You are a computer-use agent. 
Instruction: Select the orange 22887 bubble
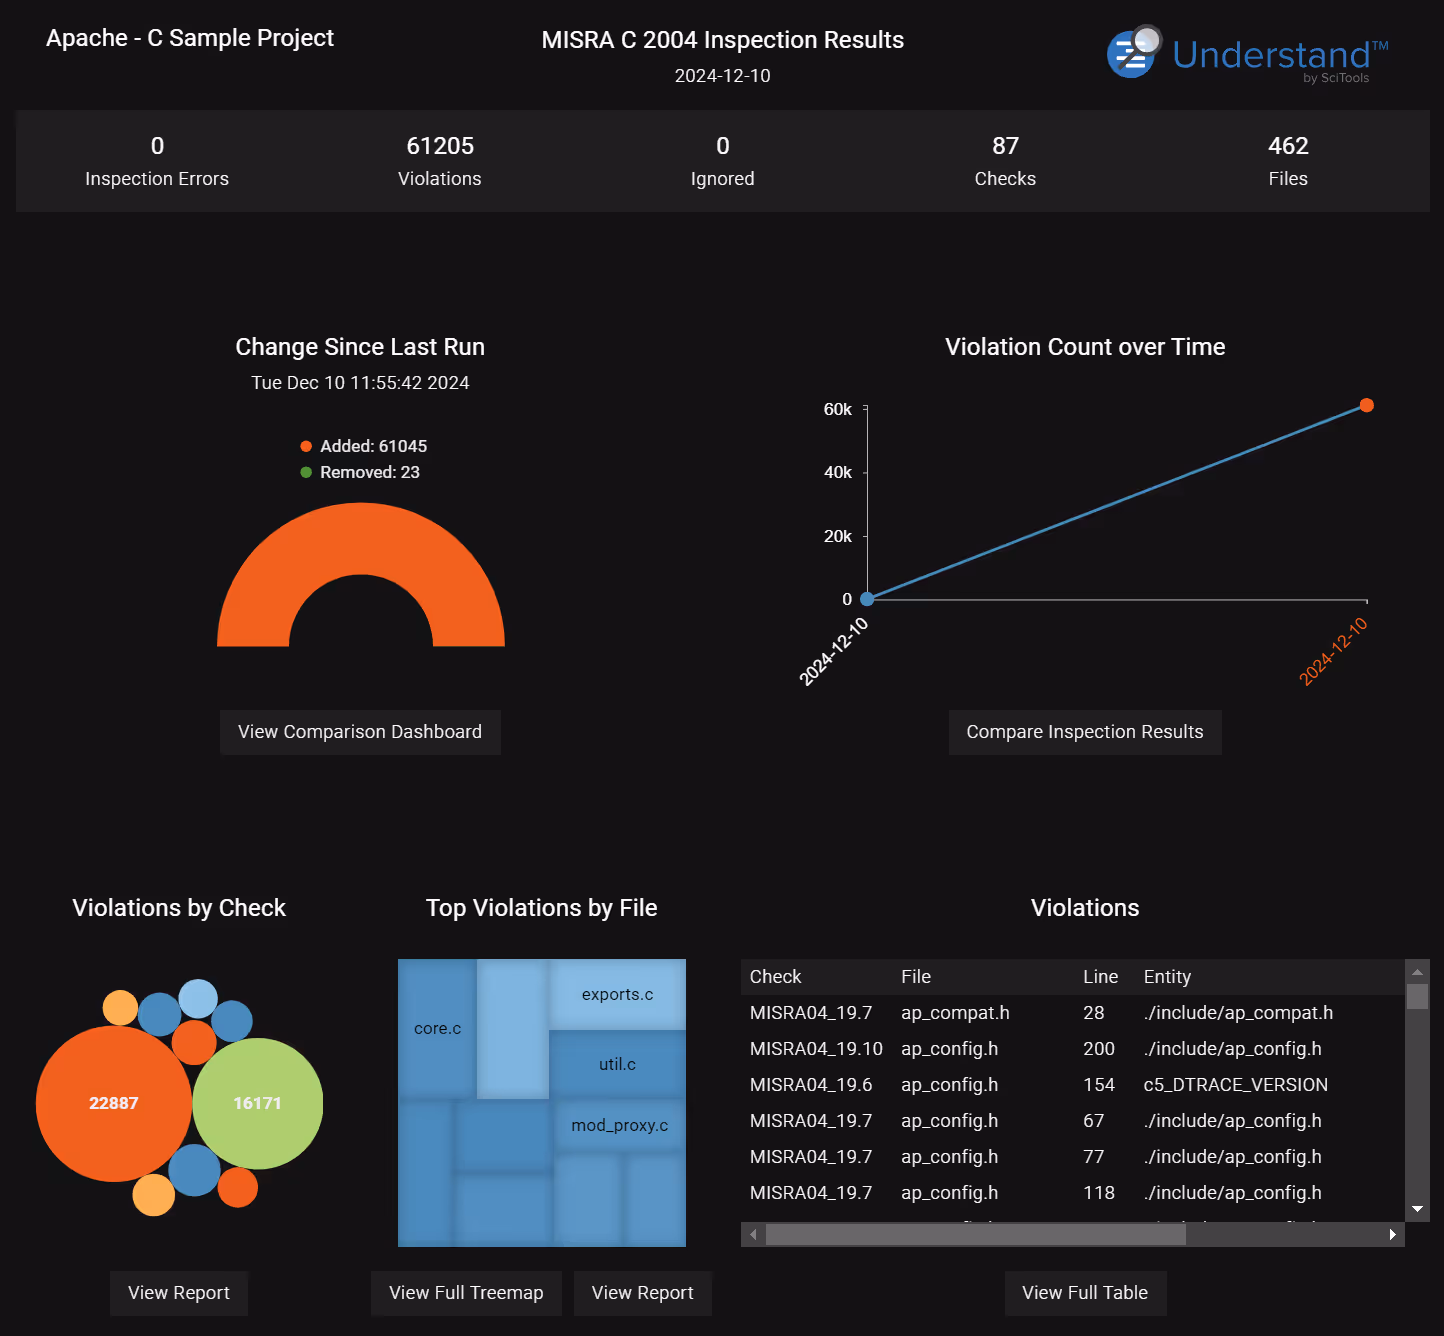(x=113, y=1103)
